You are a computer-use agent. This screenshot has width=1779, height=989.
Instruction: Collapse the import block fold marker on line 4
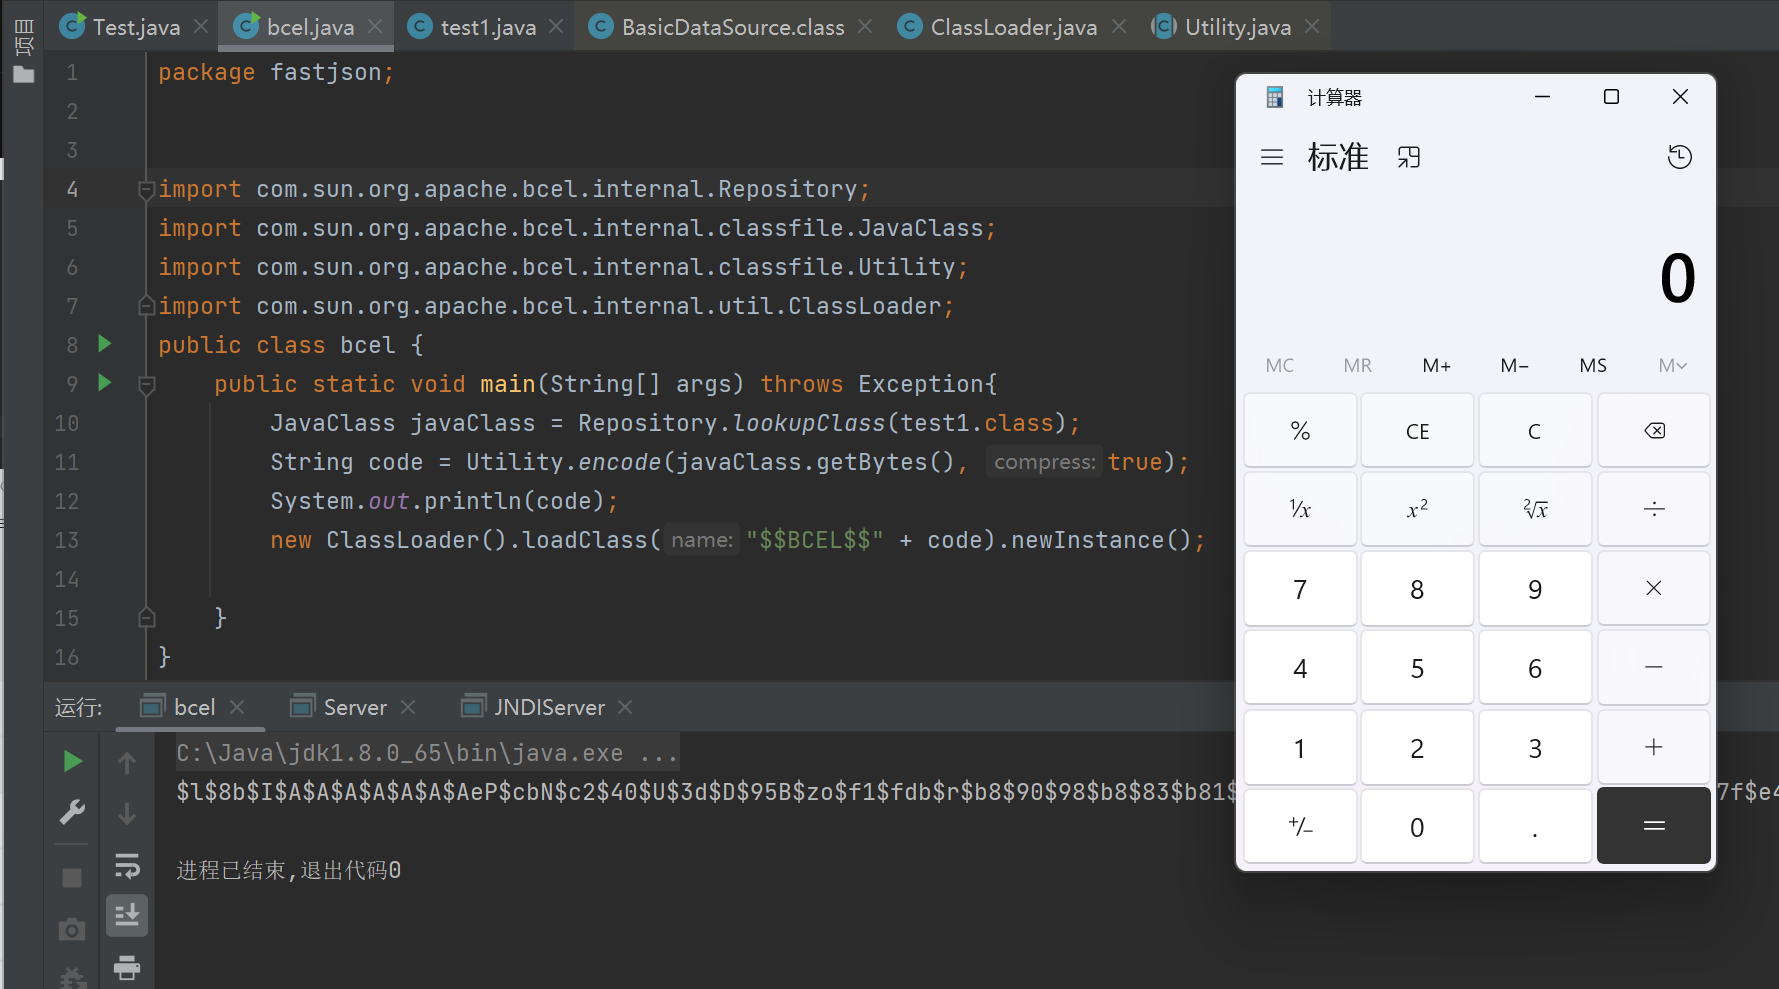tap(146, 189)
